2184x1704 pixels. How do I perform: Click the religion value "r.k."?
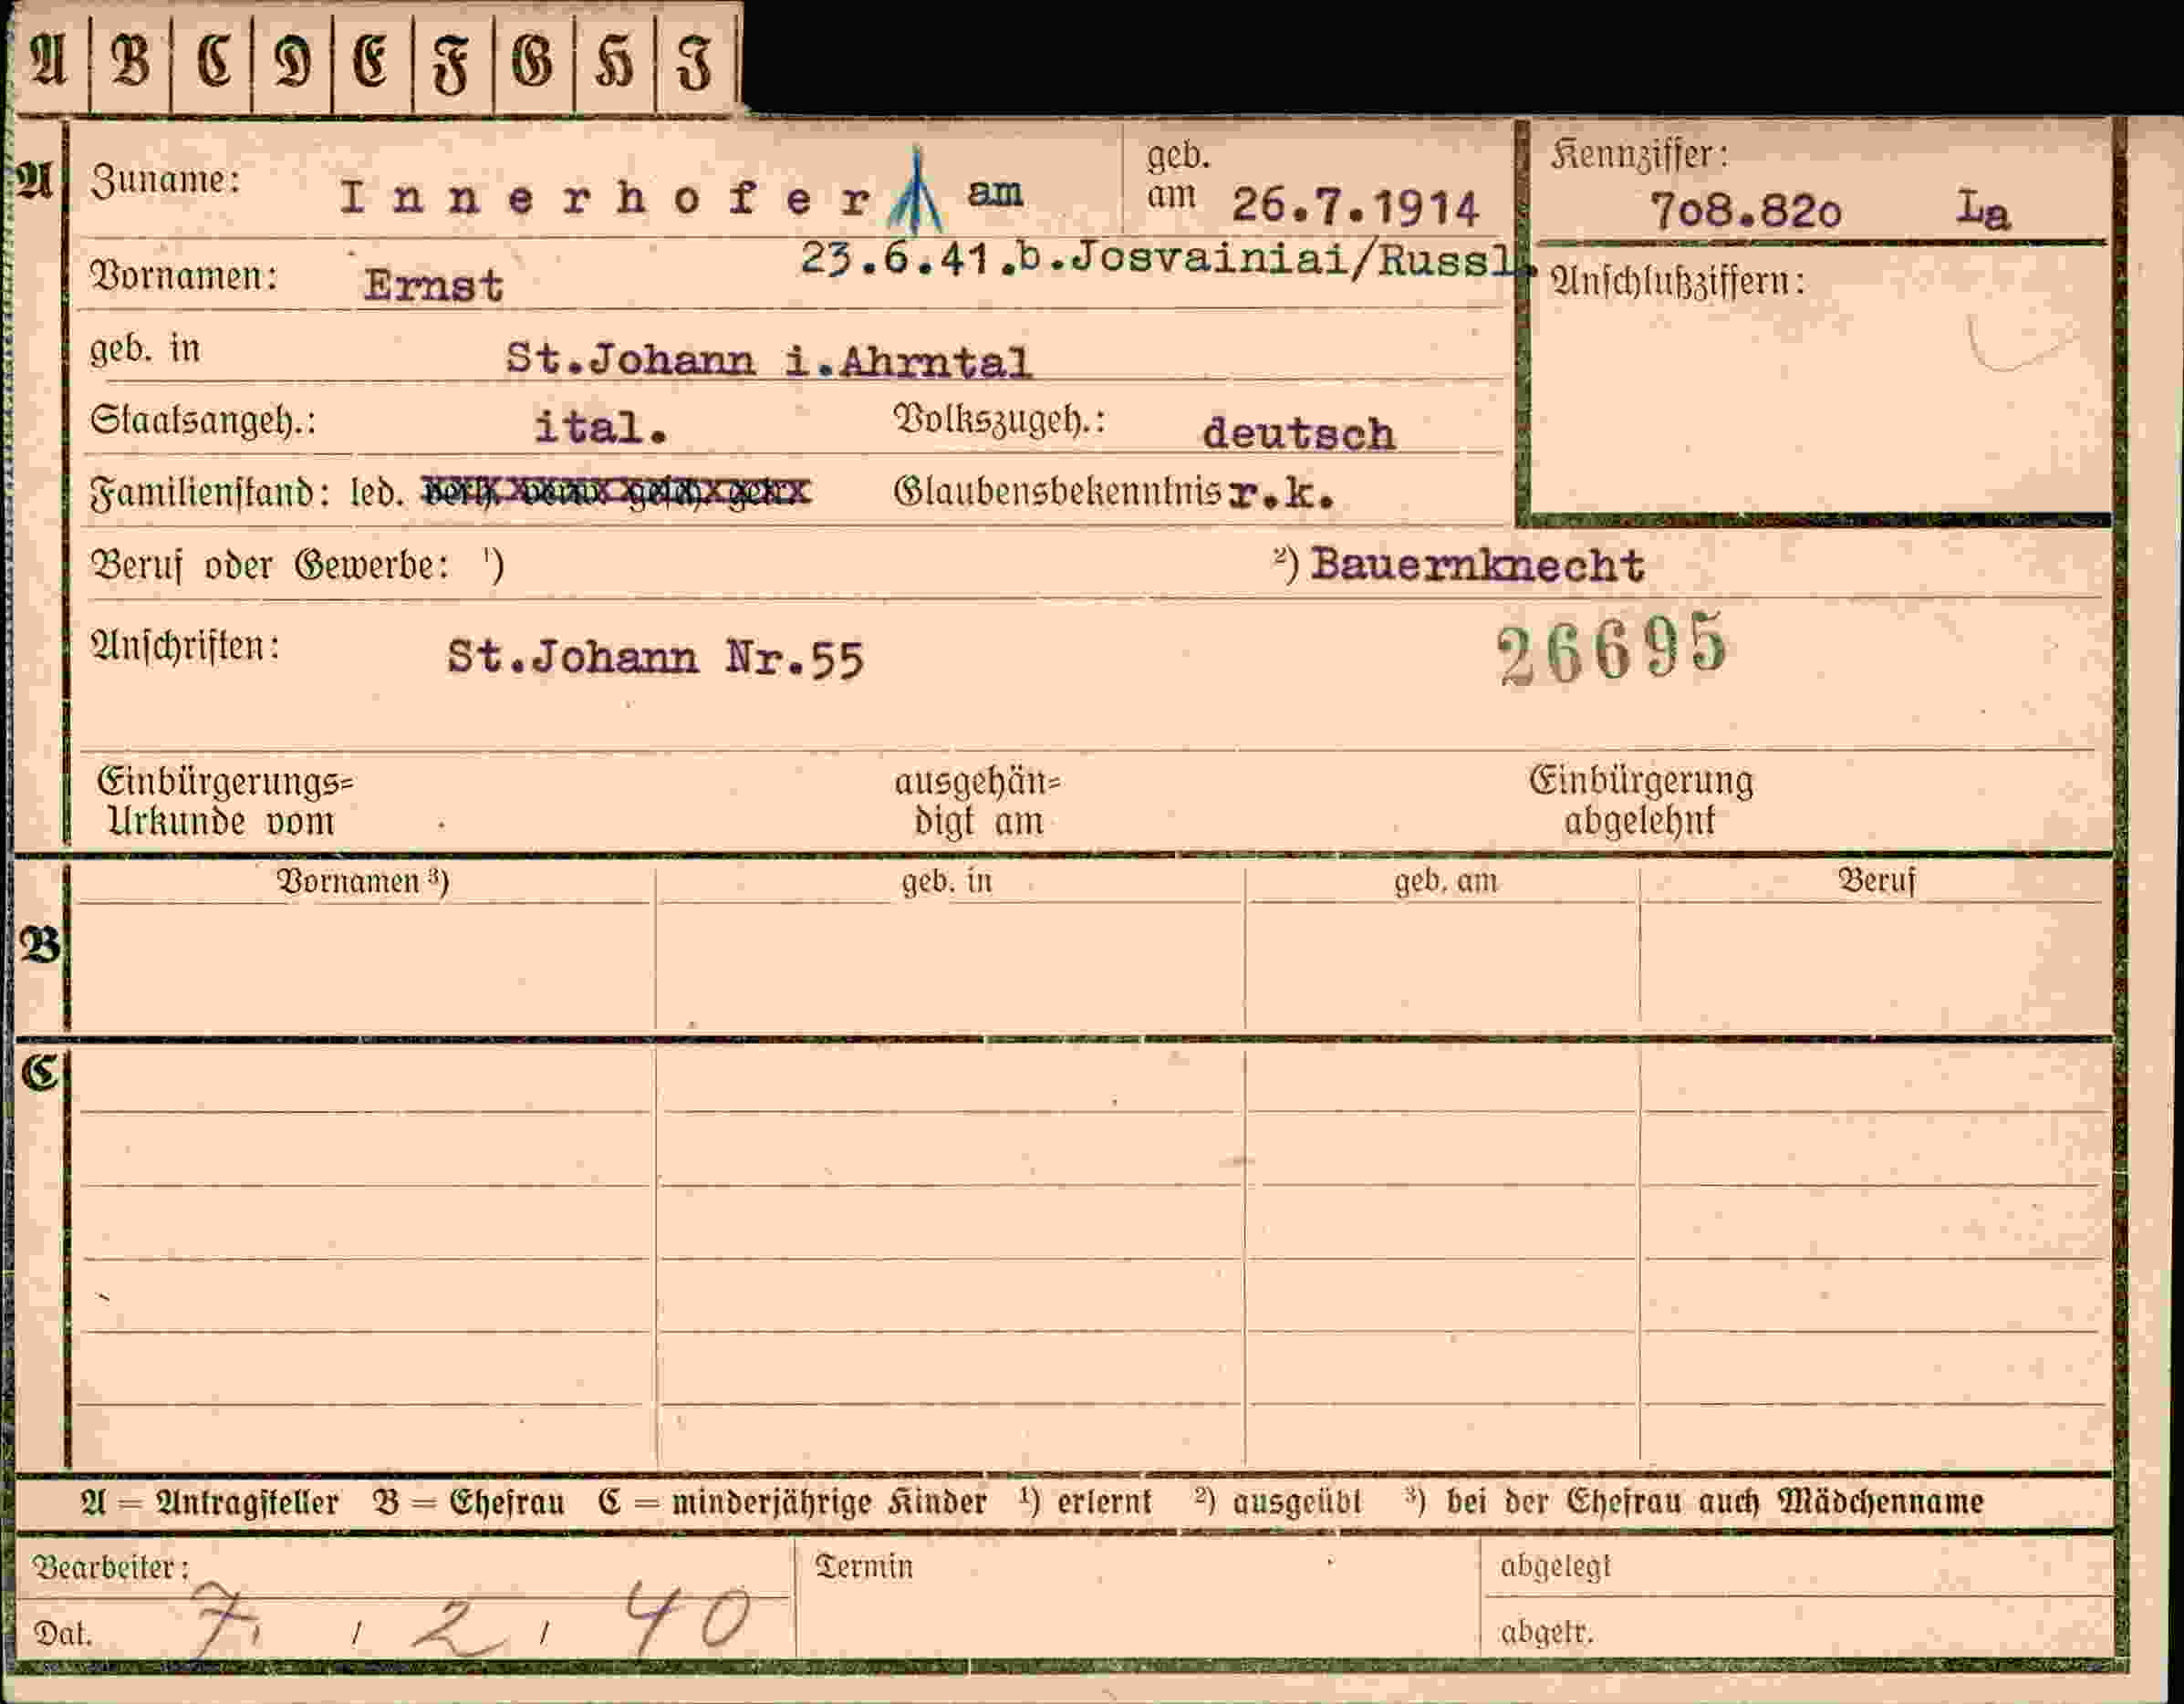tap(1282, 494)
